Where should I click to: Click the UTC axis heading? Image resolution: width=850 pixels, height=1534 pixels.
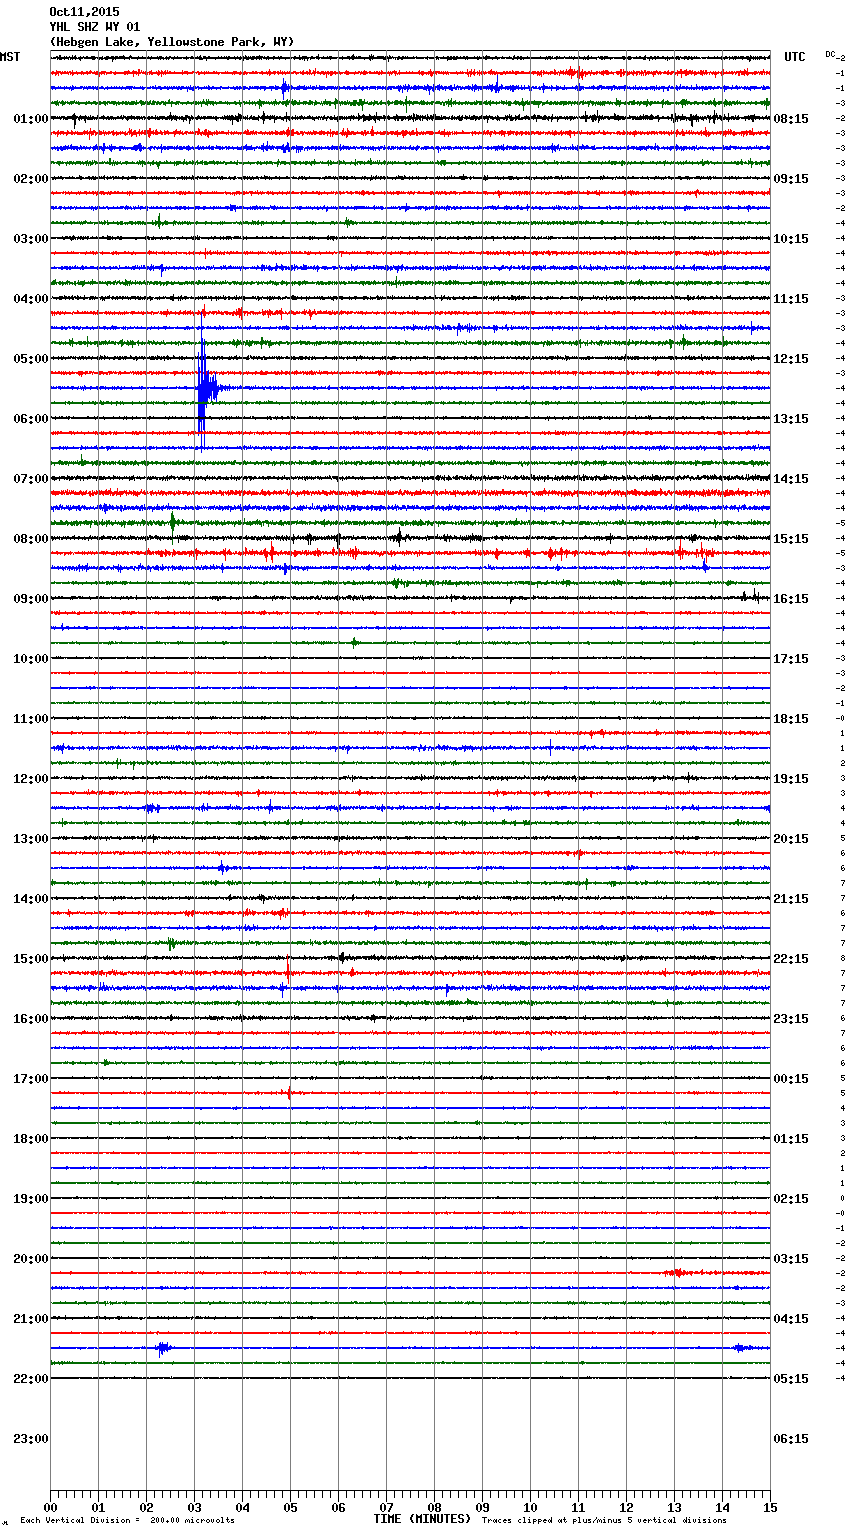[x=795, y=57]
